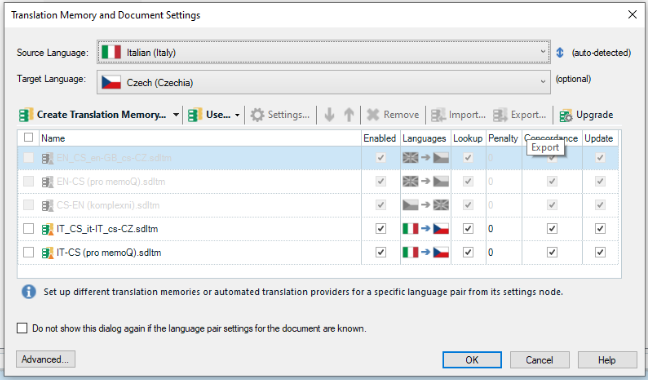Toggle Enabled for IT_CS_it-IT_cs-CZ.sdltm
The width and height of the screenshot is (648, 380).
point(381,228)
